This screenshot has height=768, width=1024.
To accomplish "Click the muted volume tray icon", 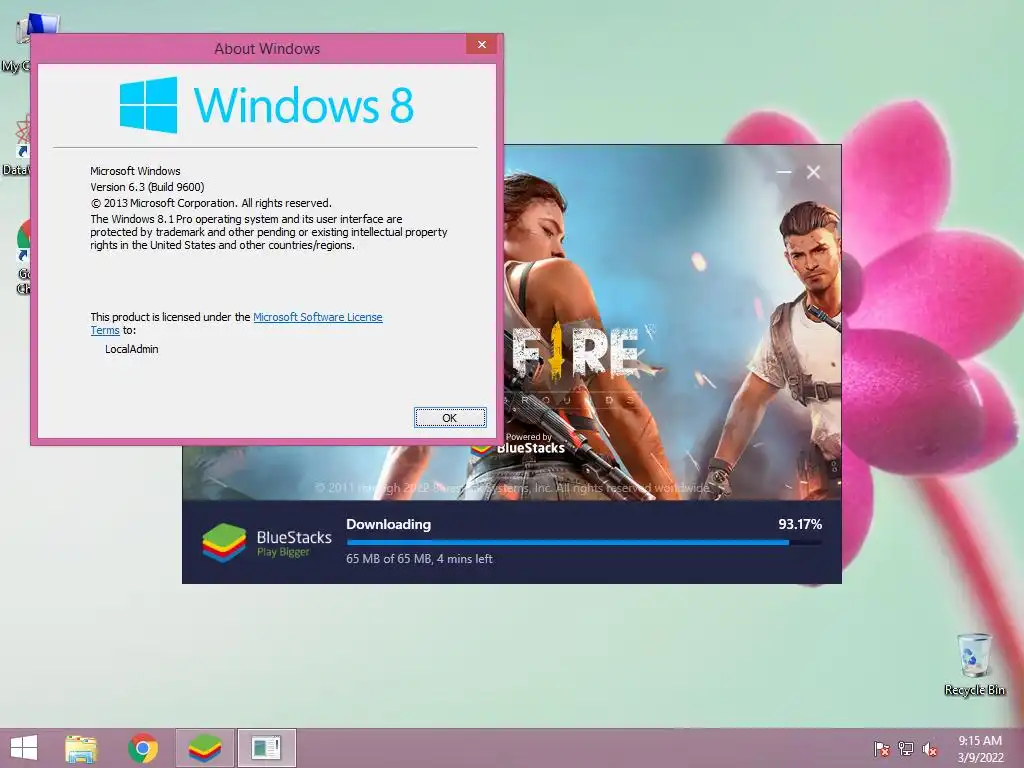I will pyautogui.click(x=930, y=749).
